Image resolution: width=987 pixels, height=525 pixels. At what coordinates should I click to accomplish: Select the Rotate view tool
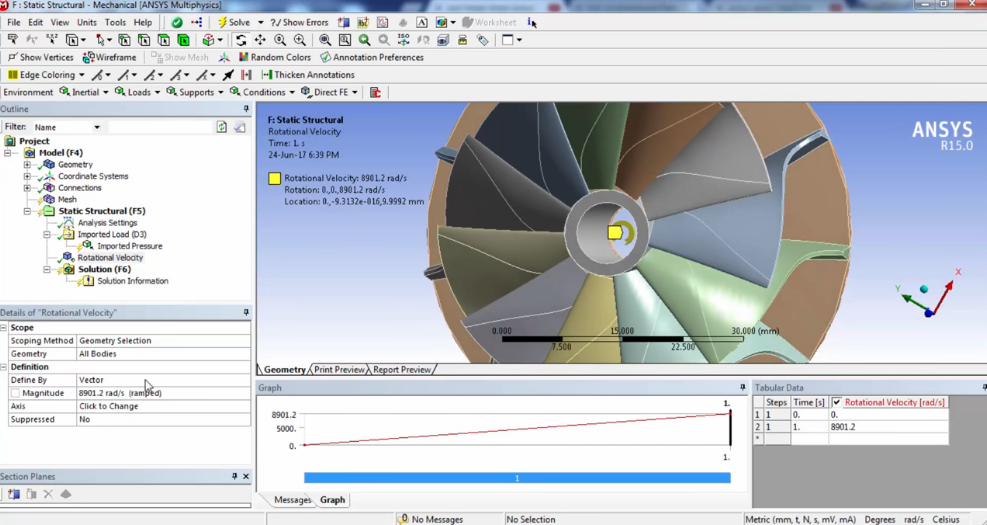click(240, 40)
